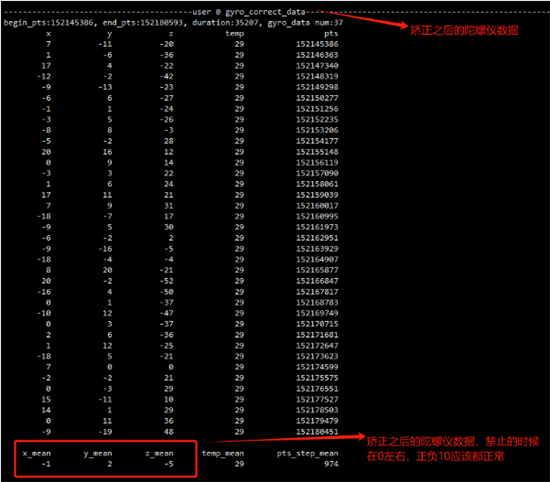550x482 pixels.
Task: Click the temp_mean label
Action: click(x=223, y=453)
